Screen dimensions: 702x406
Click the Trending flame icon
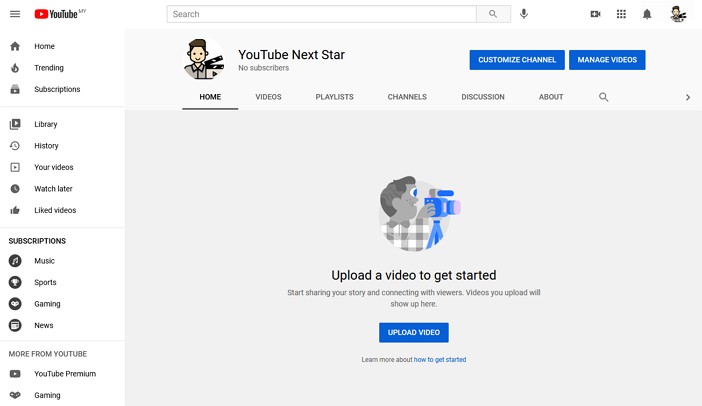(15, 68)
